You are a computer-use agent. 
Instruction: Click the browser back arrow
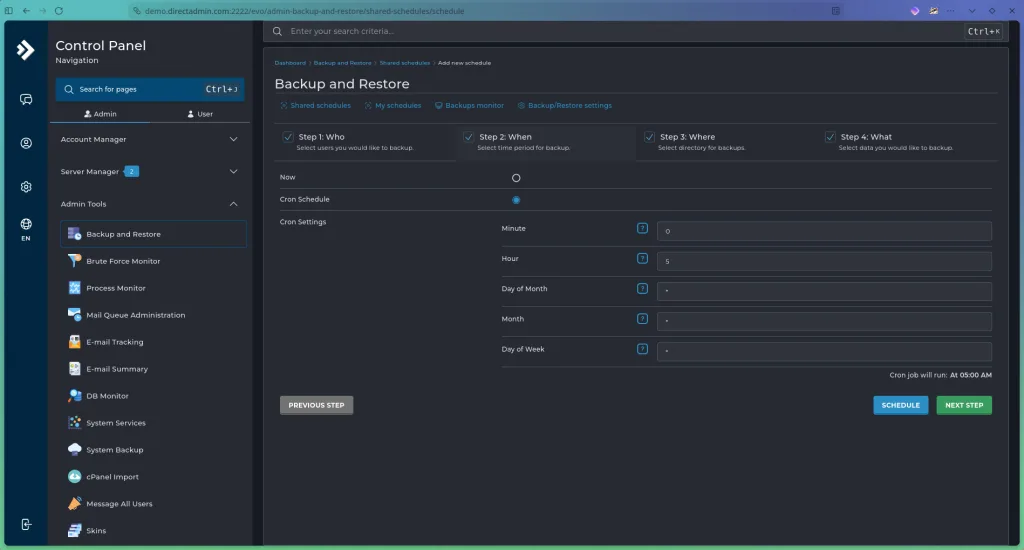point(26,10)
